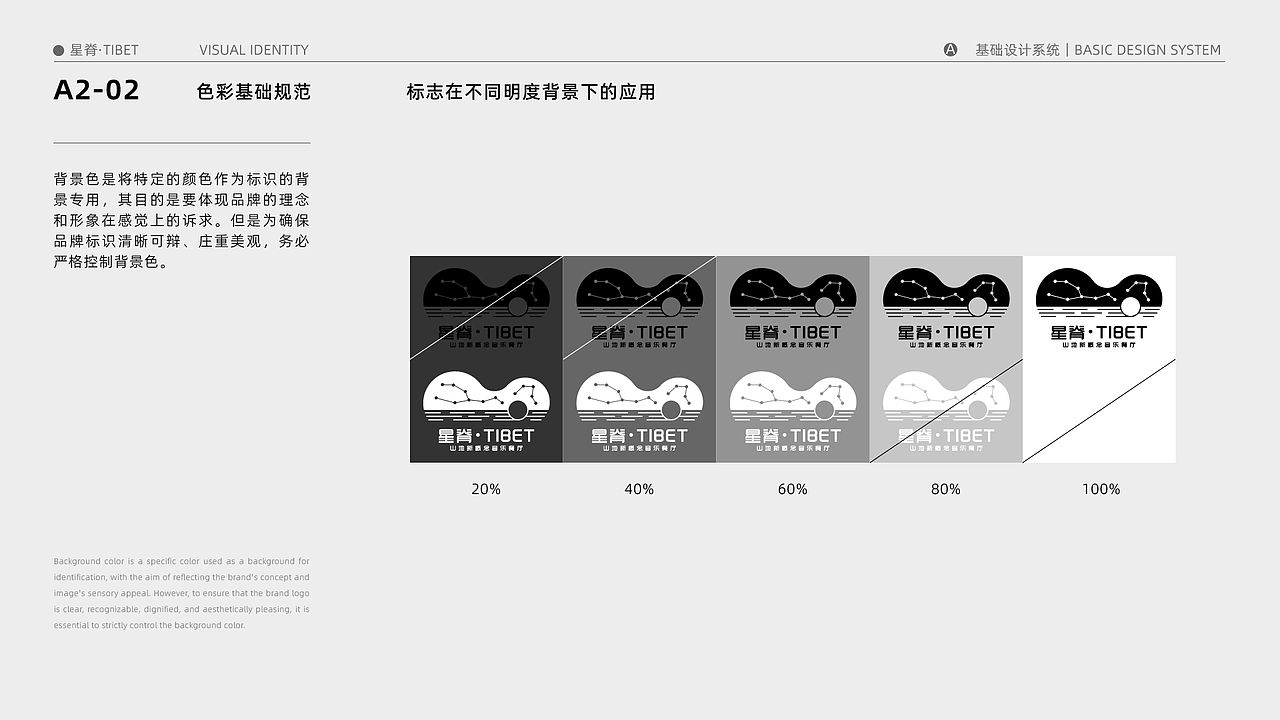The width and height of the screenshot is (1280, 720).
Task: Click the 20% brightness label
Action: tap(486, 489)
